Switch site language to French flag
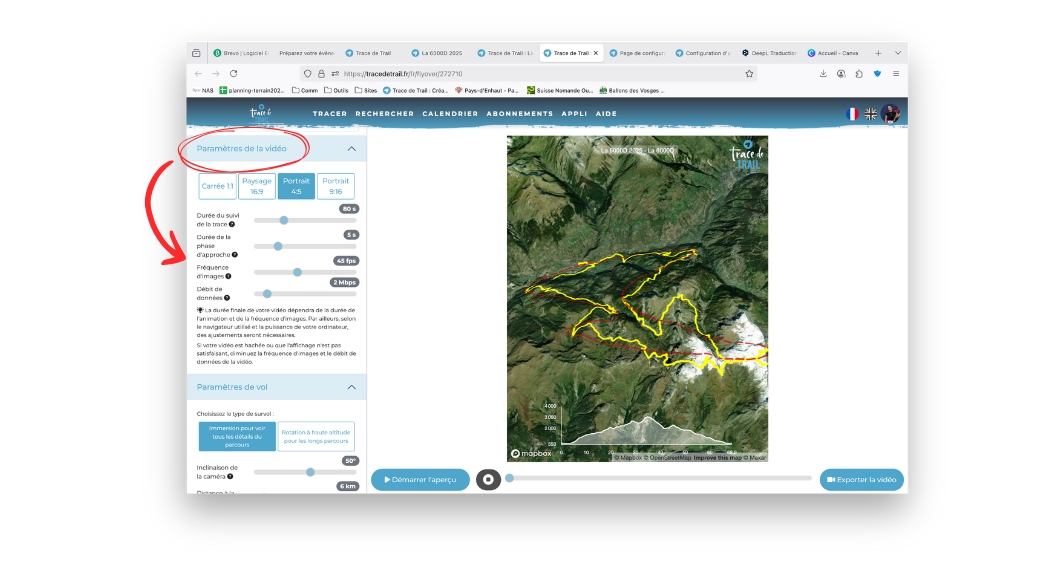1050x564 pixels. click(x=853, y=114)
